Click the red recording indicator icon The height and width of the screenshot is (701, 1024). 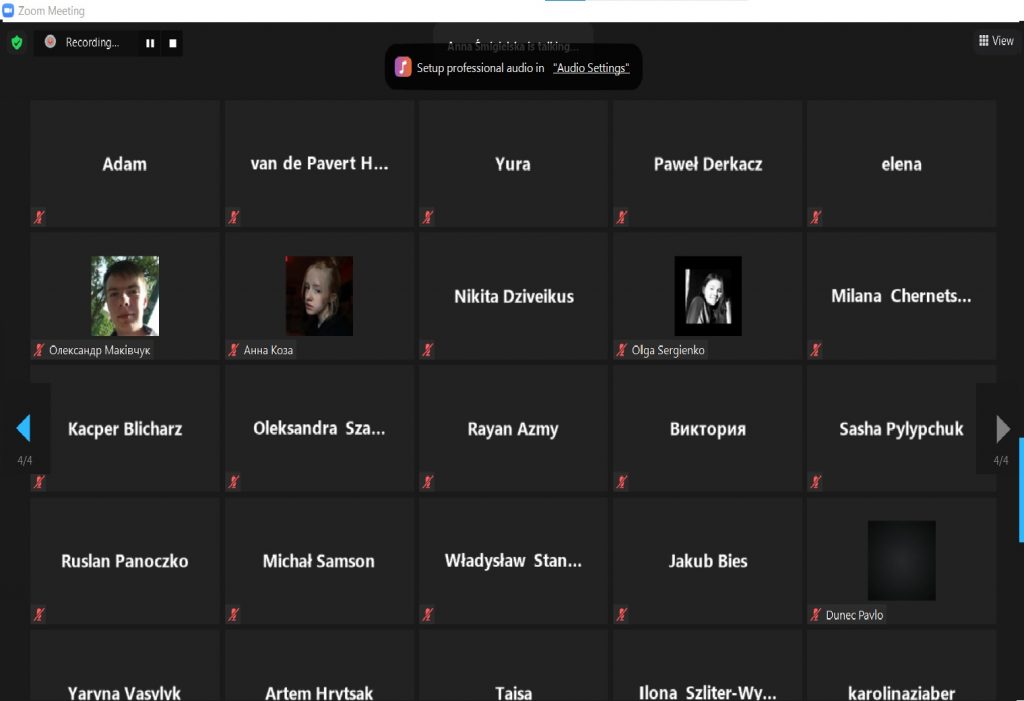pyautogui.click(x=50, y=42)
